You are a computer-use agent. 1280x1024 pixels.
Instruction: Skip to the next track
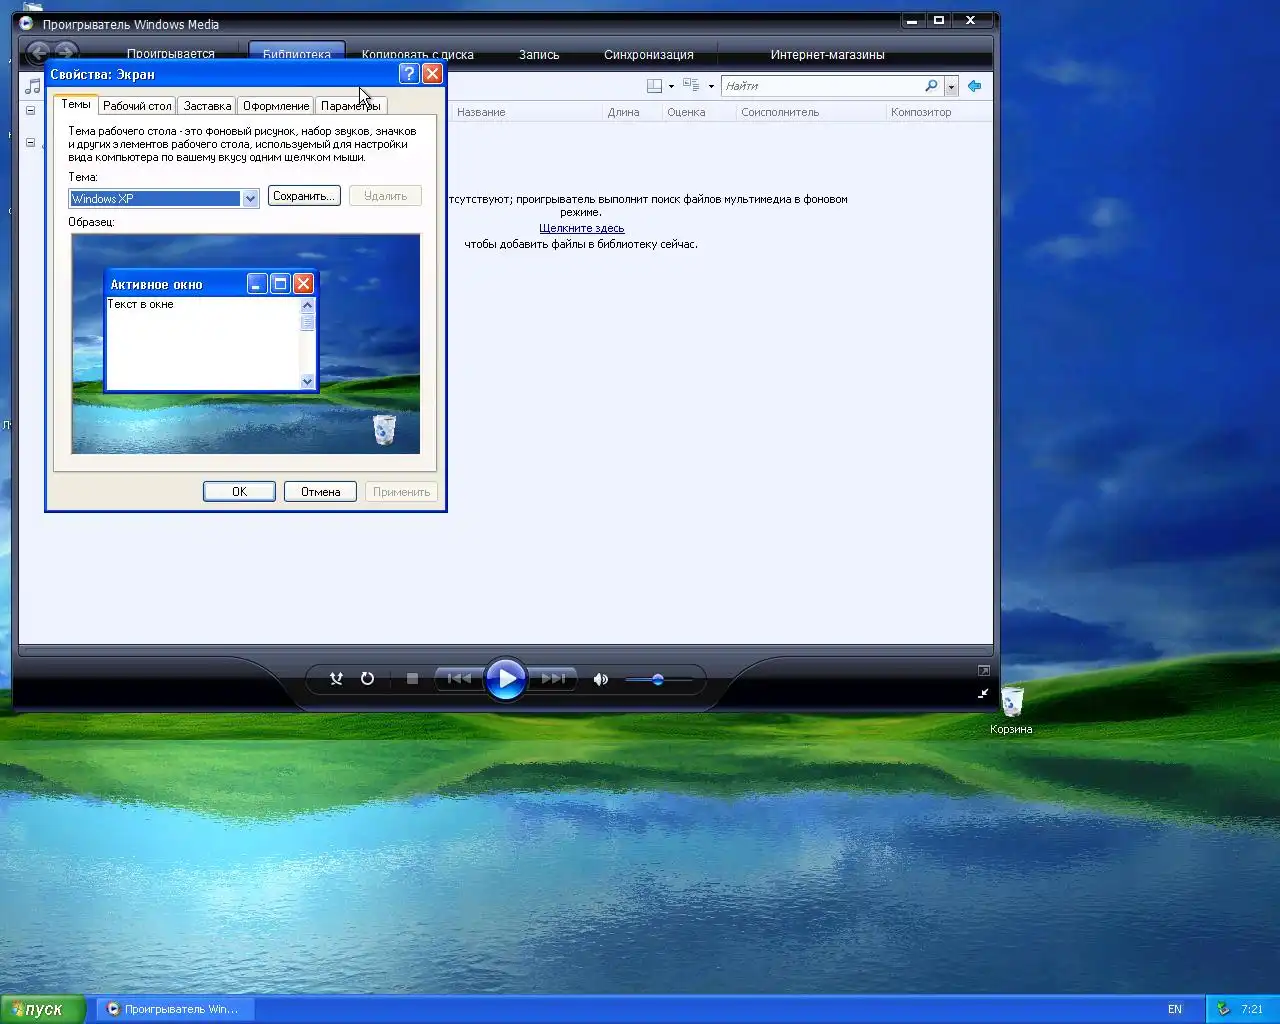553,678
